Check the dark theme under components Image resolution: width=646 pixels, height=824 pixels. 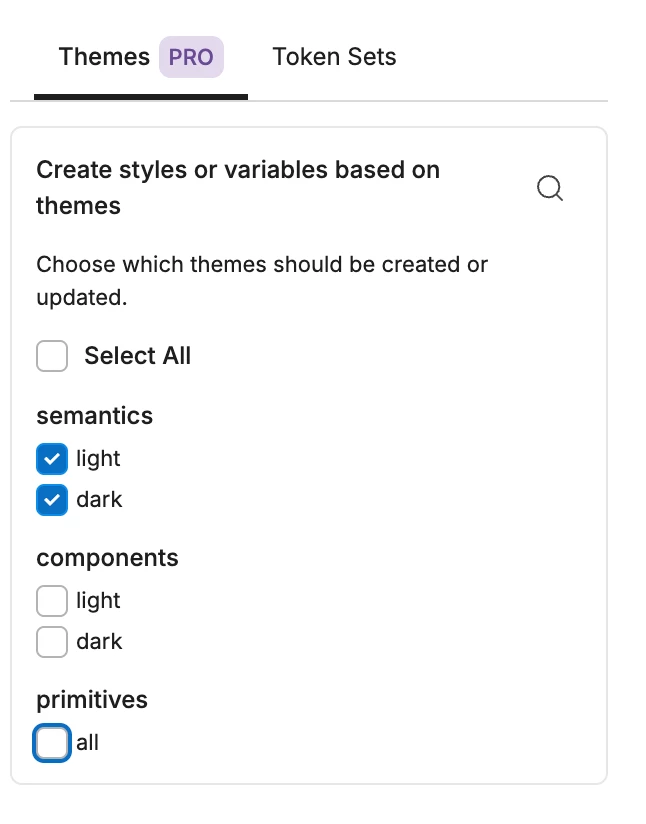(x=52, y=641)
